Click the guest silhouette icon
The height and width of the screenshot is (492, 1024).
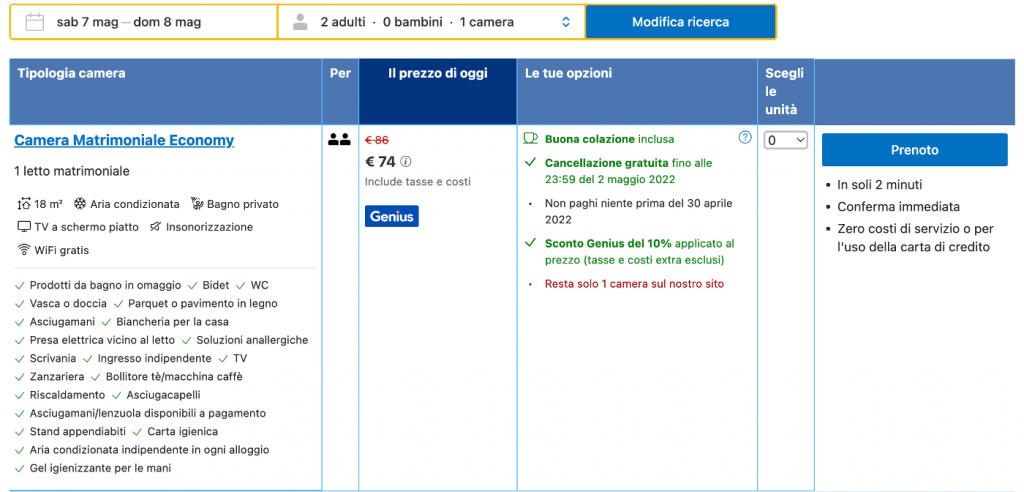(x=300, y=22)
